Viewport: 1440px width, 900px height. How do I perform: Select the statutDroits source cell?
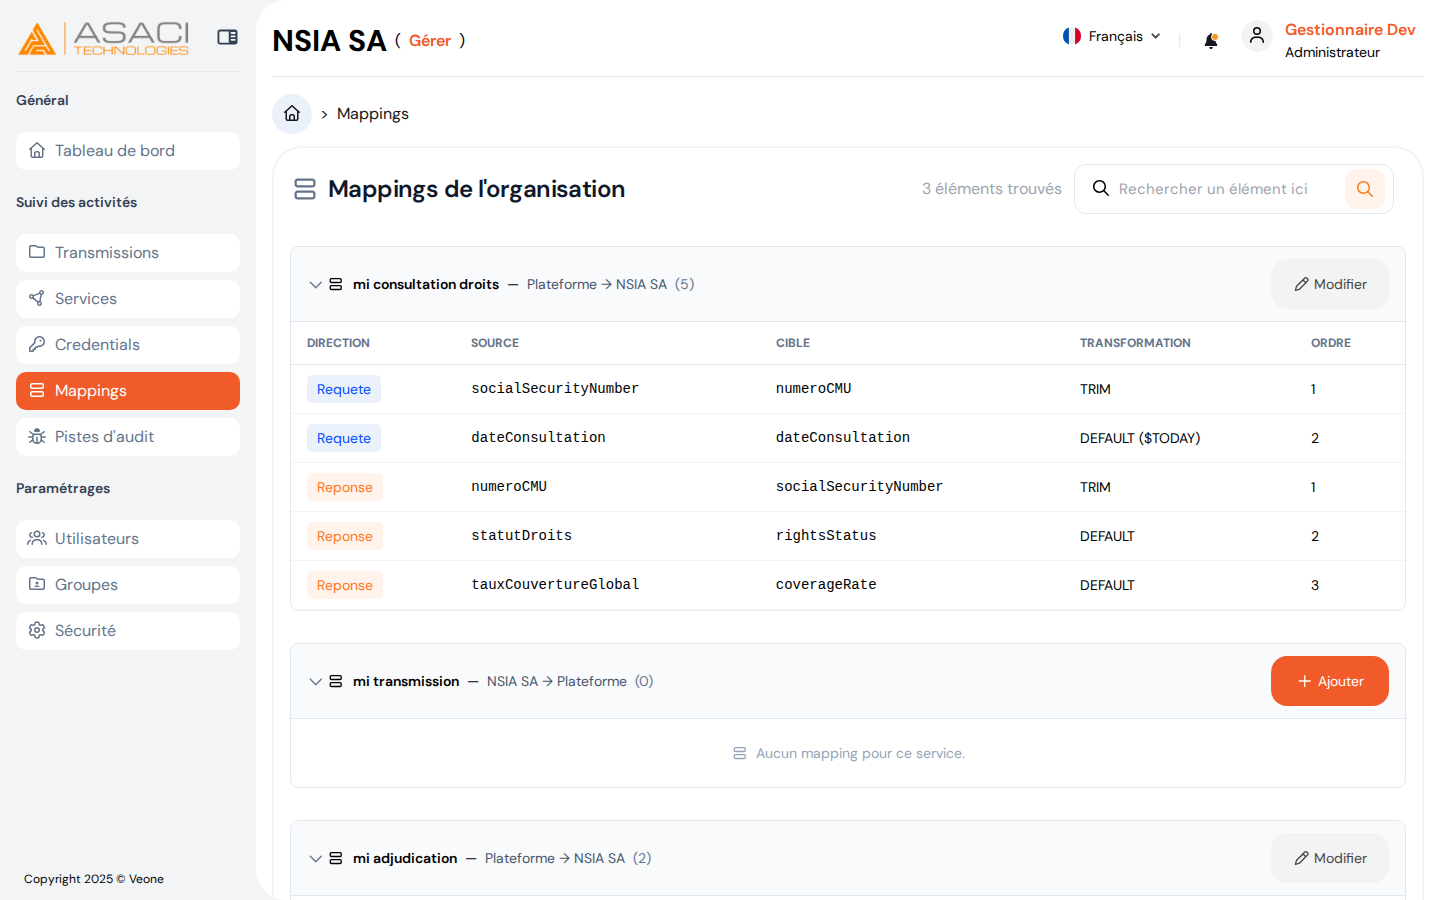(x=522, y=536)
